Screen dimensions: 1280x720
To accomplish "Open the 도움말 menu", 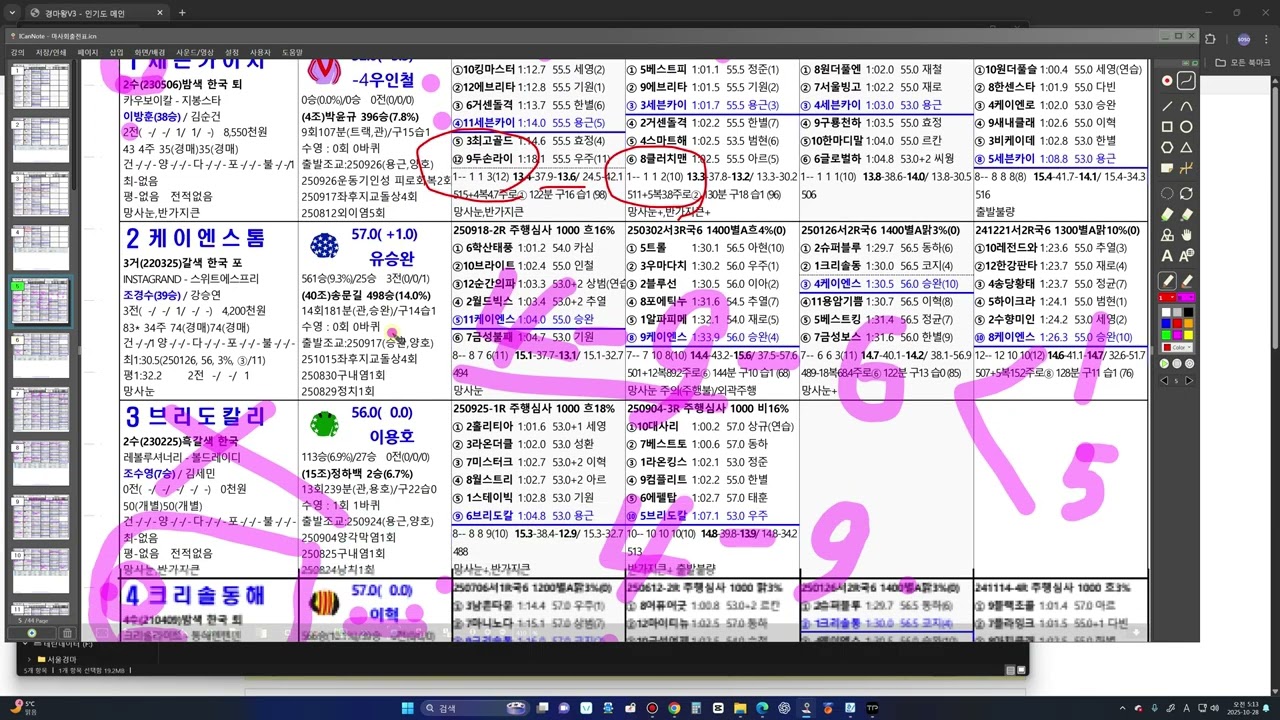I will 292,52.
